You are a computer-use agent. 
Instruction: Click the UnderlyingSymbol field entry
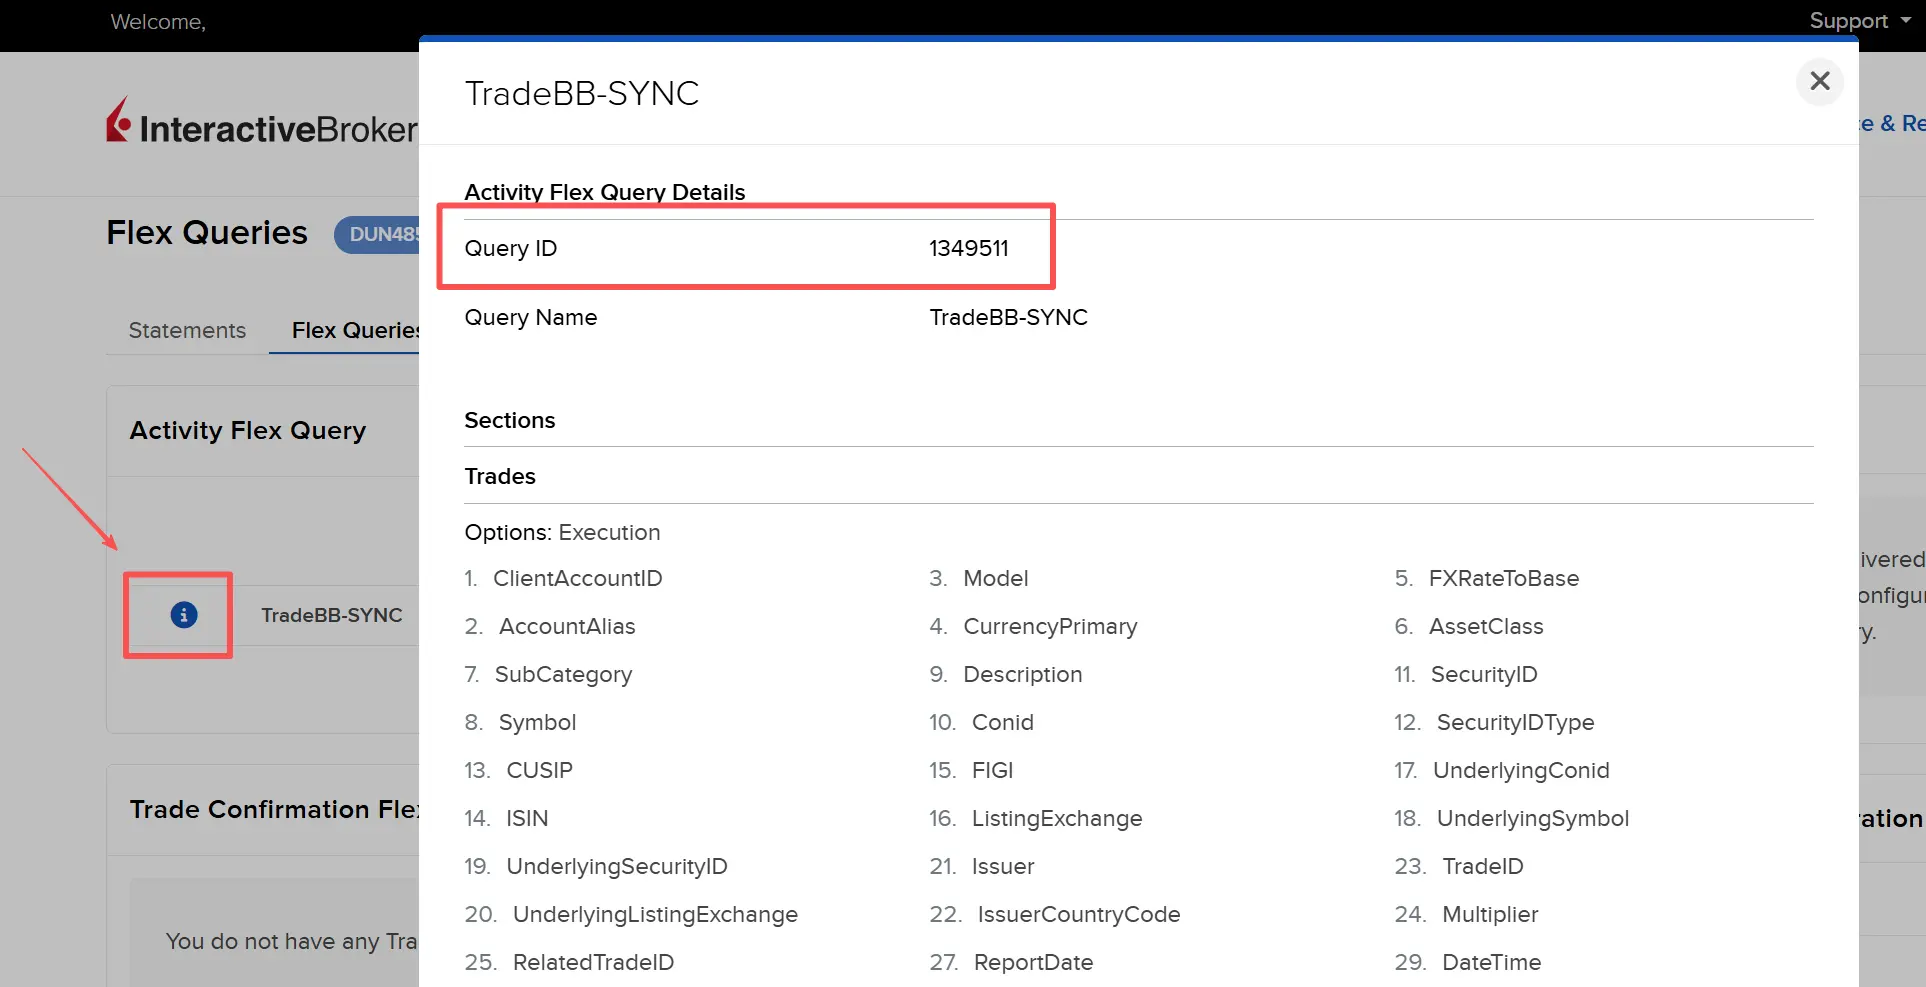coord(1532,818)
